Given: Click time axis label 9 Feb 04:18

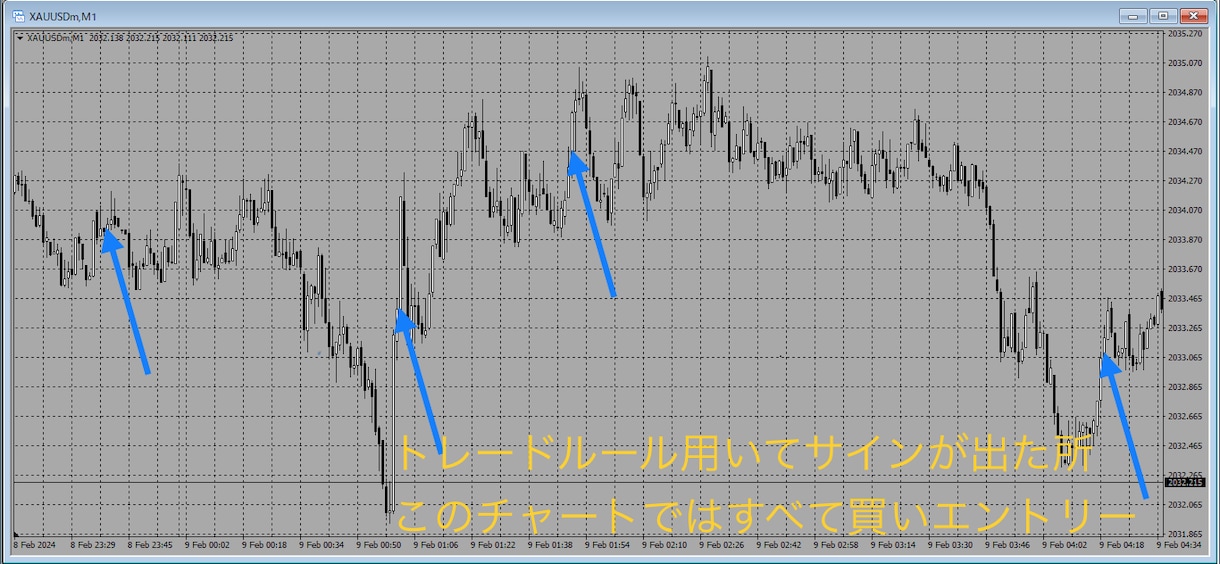Looking at the screenshot, I should coord(1122,546).
